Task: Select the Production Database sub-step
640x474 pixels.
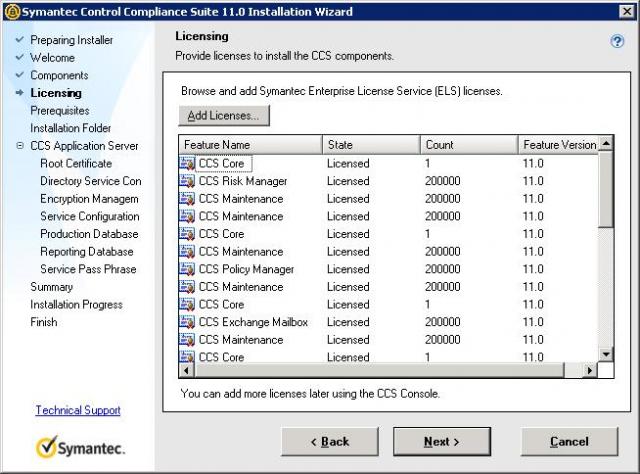Action: [89, 234]
